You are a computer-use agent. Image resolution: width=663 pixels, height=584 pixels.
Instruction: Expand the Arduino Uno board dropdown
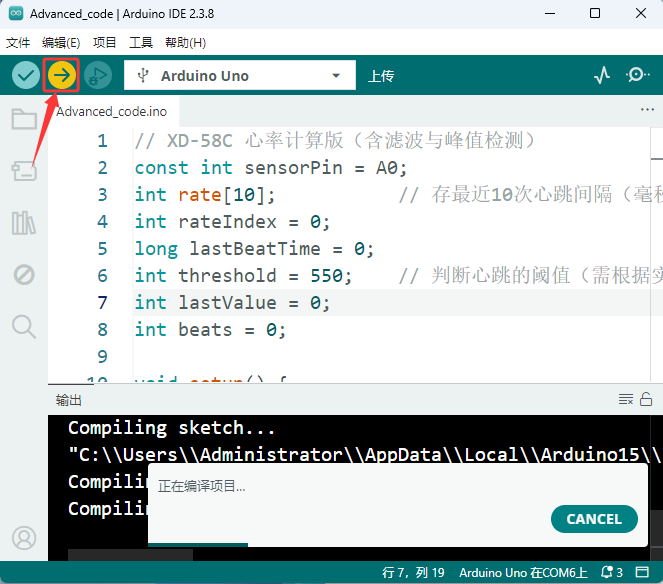[240, 75]
